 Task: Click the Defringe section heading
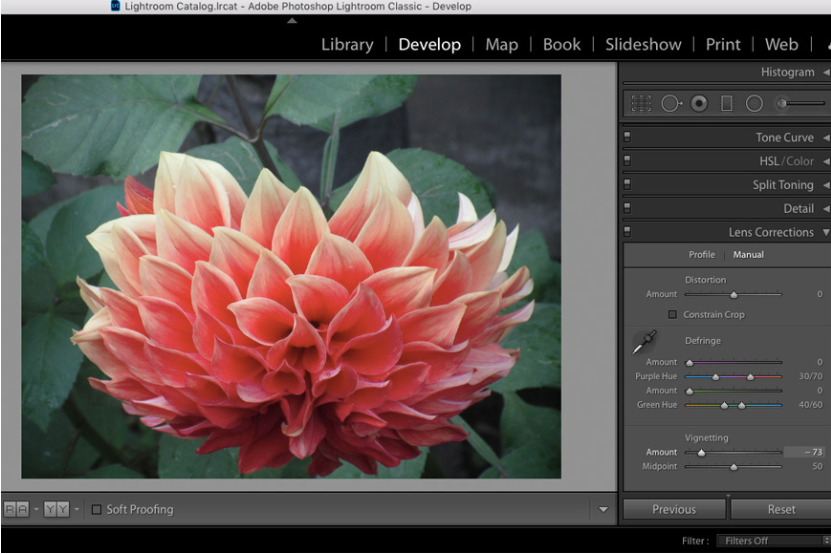[x=703, y=341]
